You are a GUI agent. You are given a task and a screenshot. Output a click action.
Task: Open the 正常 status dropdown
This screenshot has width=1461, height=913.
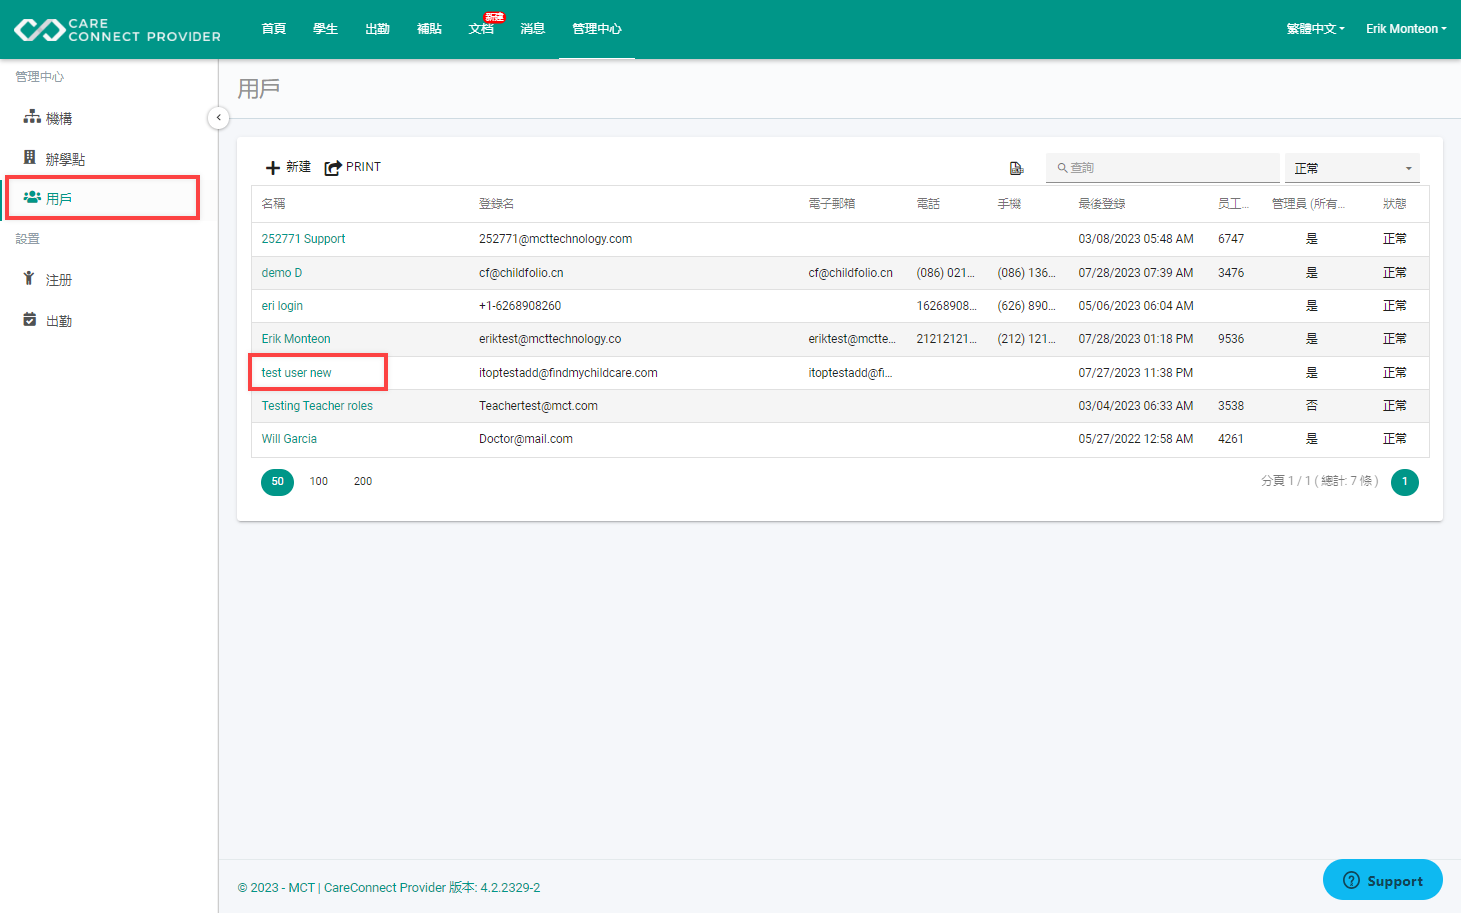point(1352,168)
